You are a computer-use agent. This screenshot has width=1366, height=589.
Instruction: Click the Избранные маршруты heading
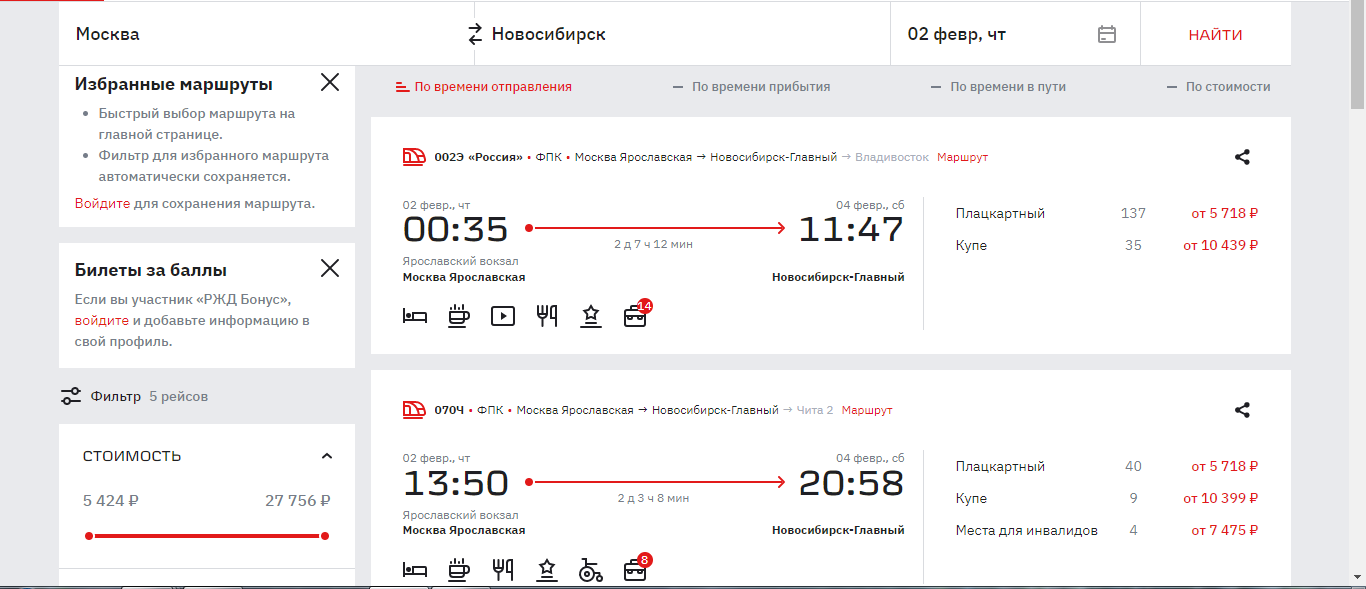(x=174, y=84)
